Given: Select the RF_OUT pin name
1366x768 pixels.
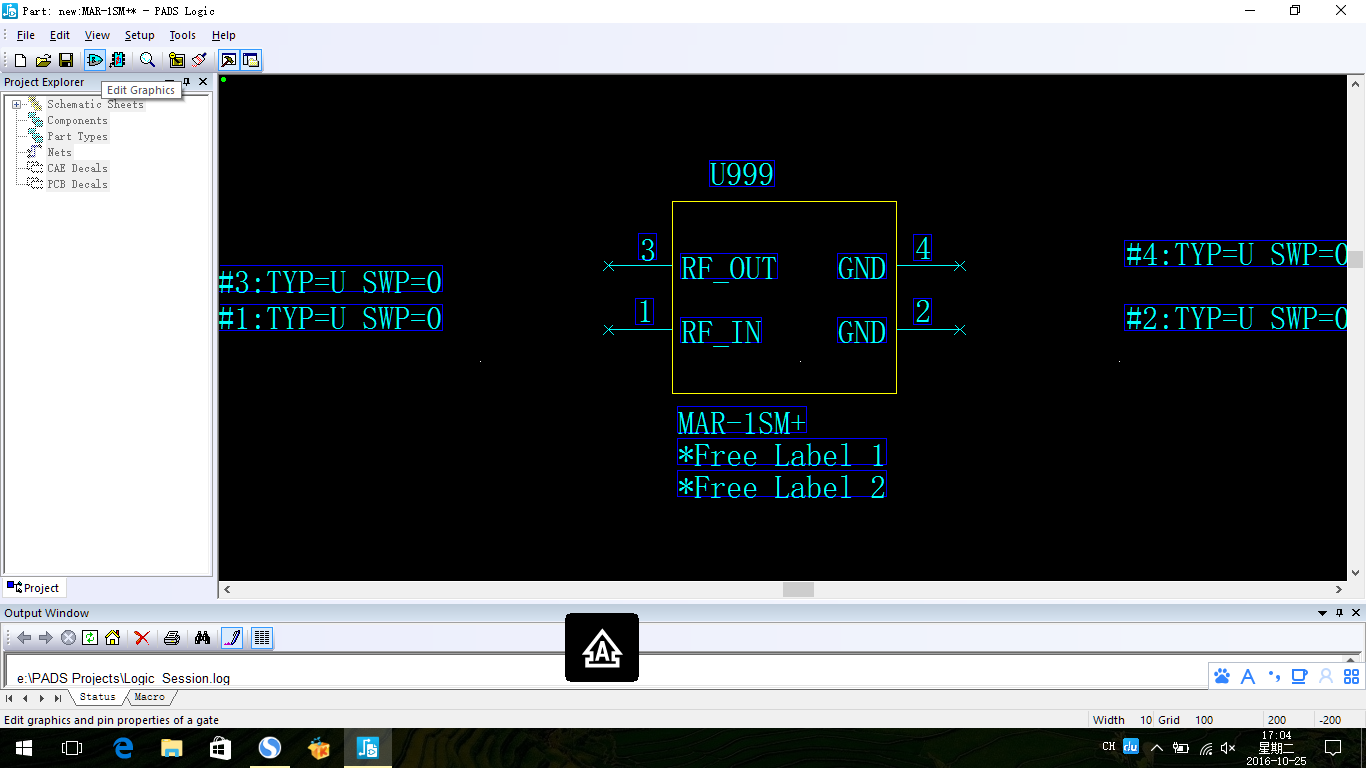Looking at the screenshot, I should pyautogui.click(x=728, y=268).
